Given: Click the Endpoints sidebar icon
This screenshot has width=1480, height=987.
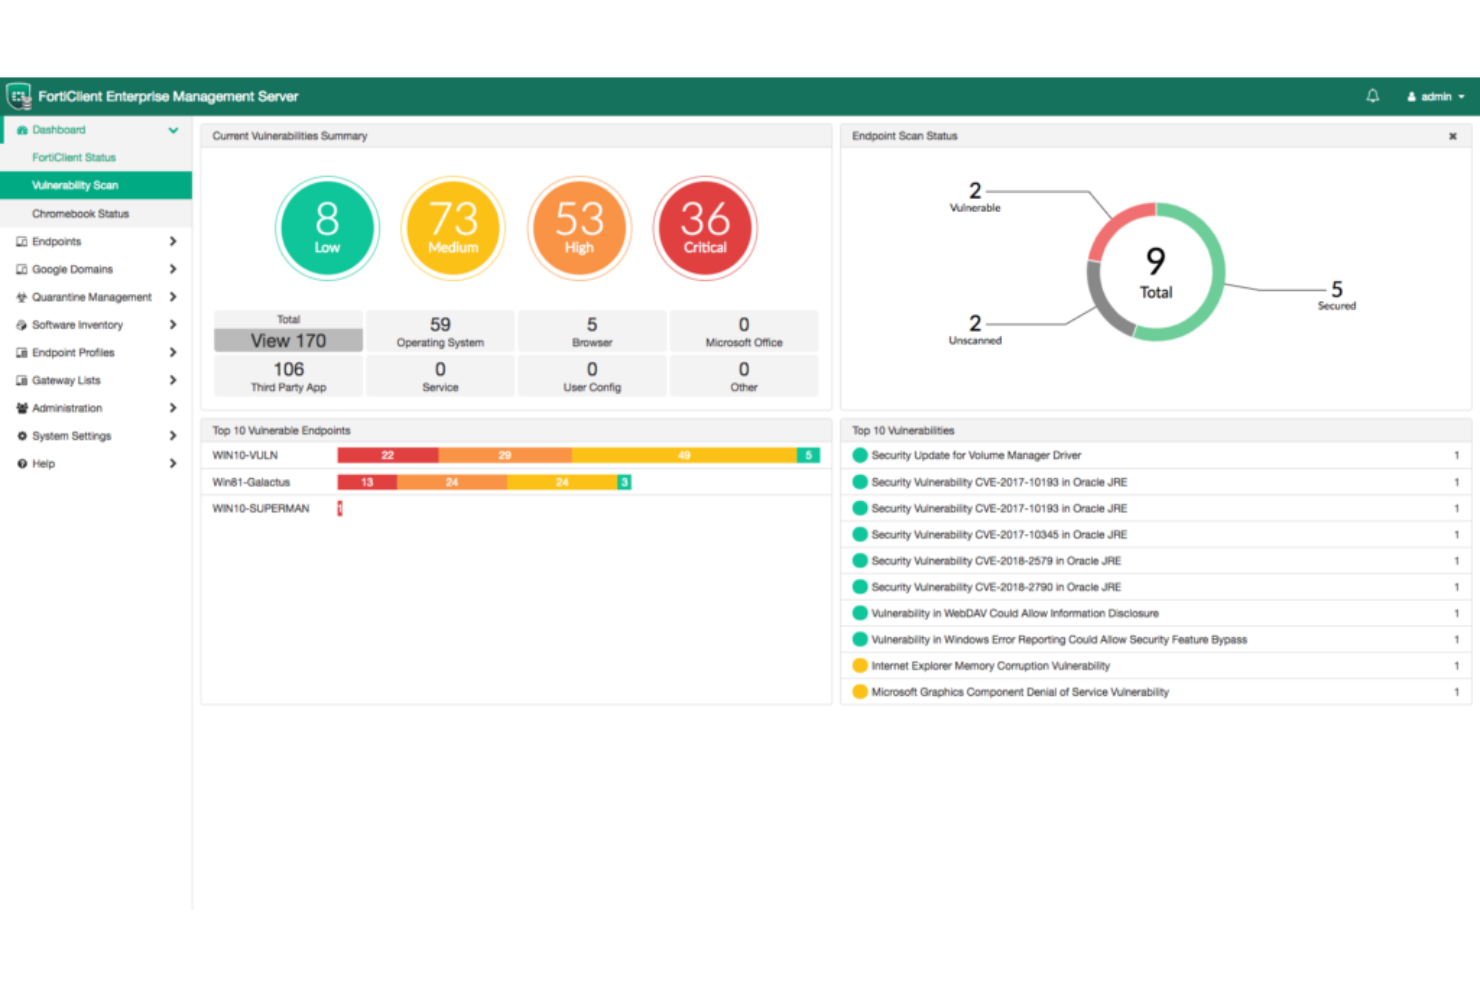Looking at the screenshot, I should tap(22, 241).
